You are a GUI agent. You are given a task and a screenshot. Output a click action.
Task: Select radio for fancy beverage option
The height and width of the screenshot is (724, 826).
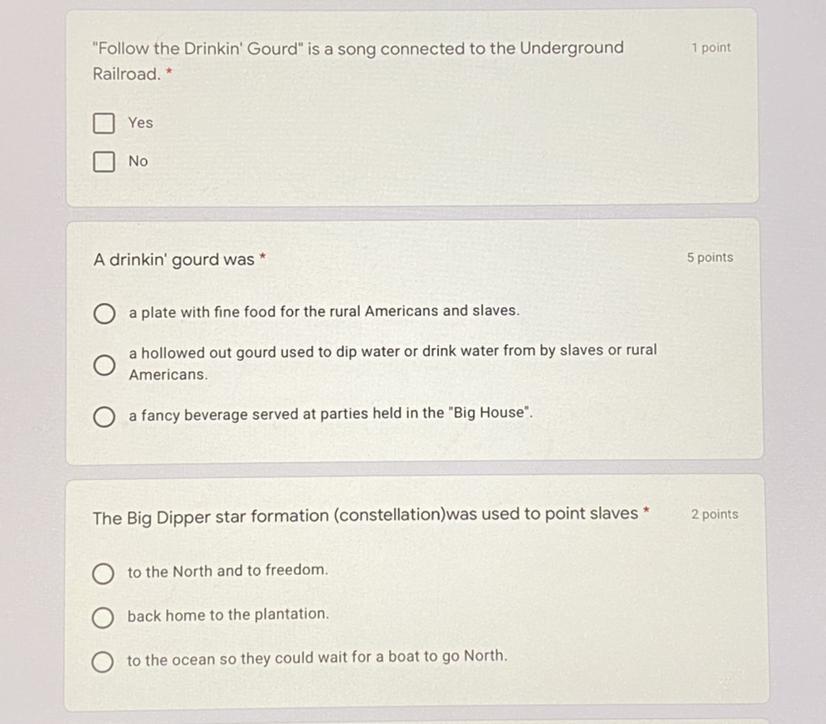coord(104,417)
